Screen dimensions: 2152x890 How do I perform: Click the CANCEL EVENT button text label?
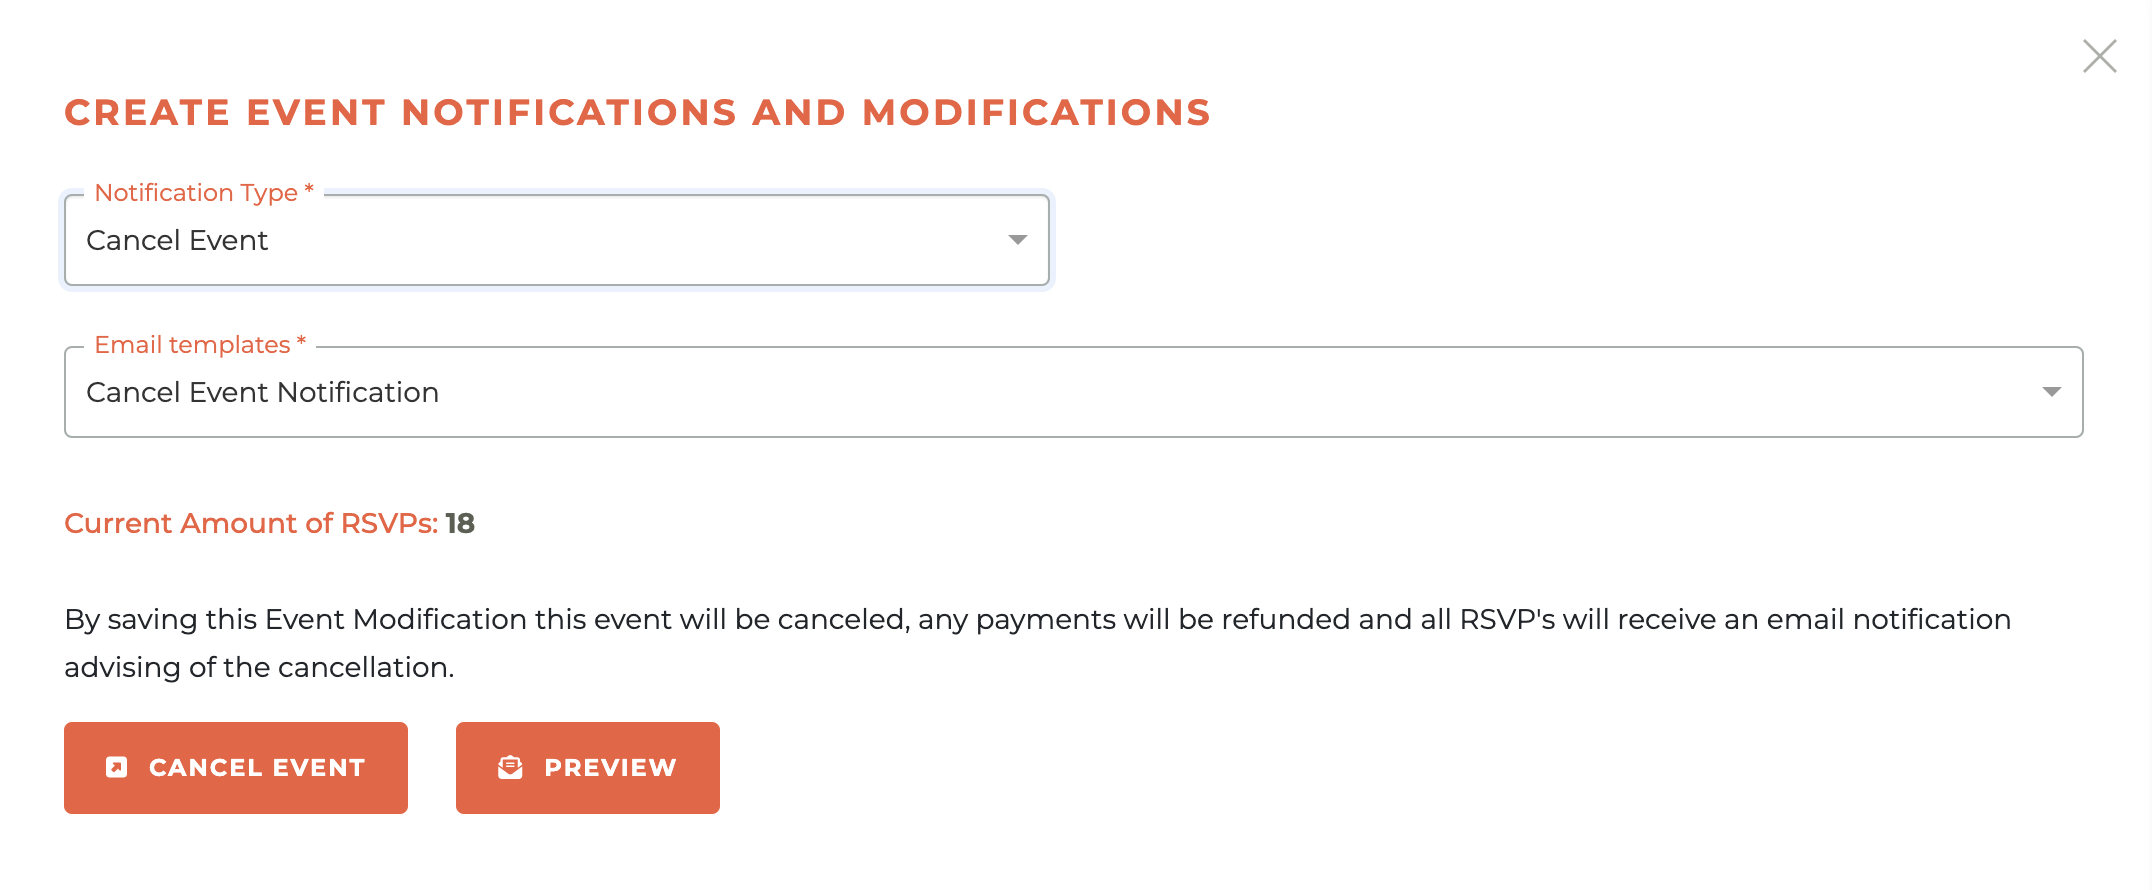[x=257, y=768]
